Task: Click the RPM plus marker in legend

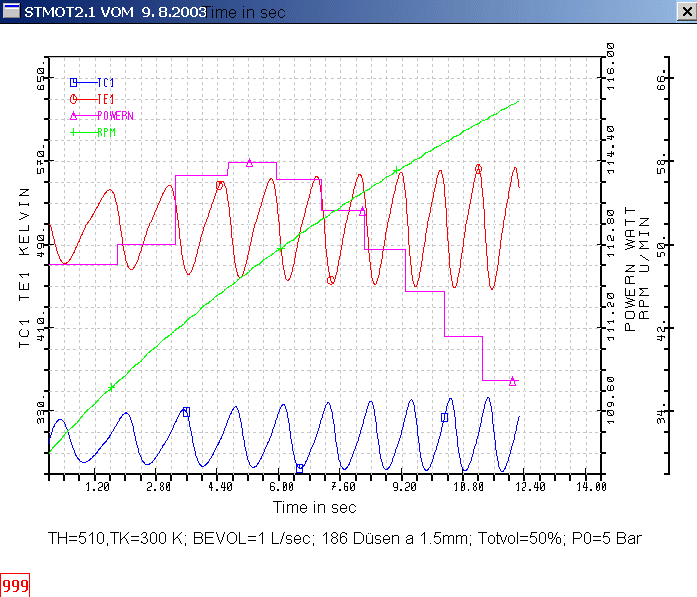Action: point(74,131)
